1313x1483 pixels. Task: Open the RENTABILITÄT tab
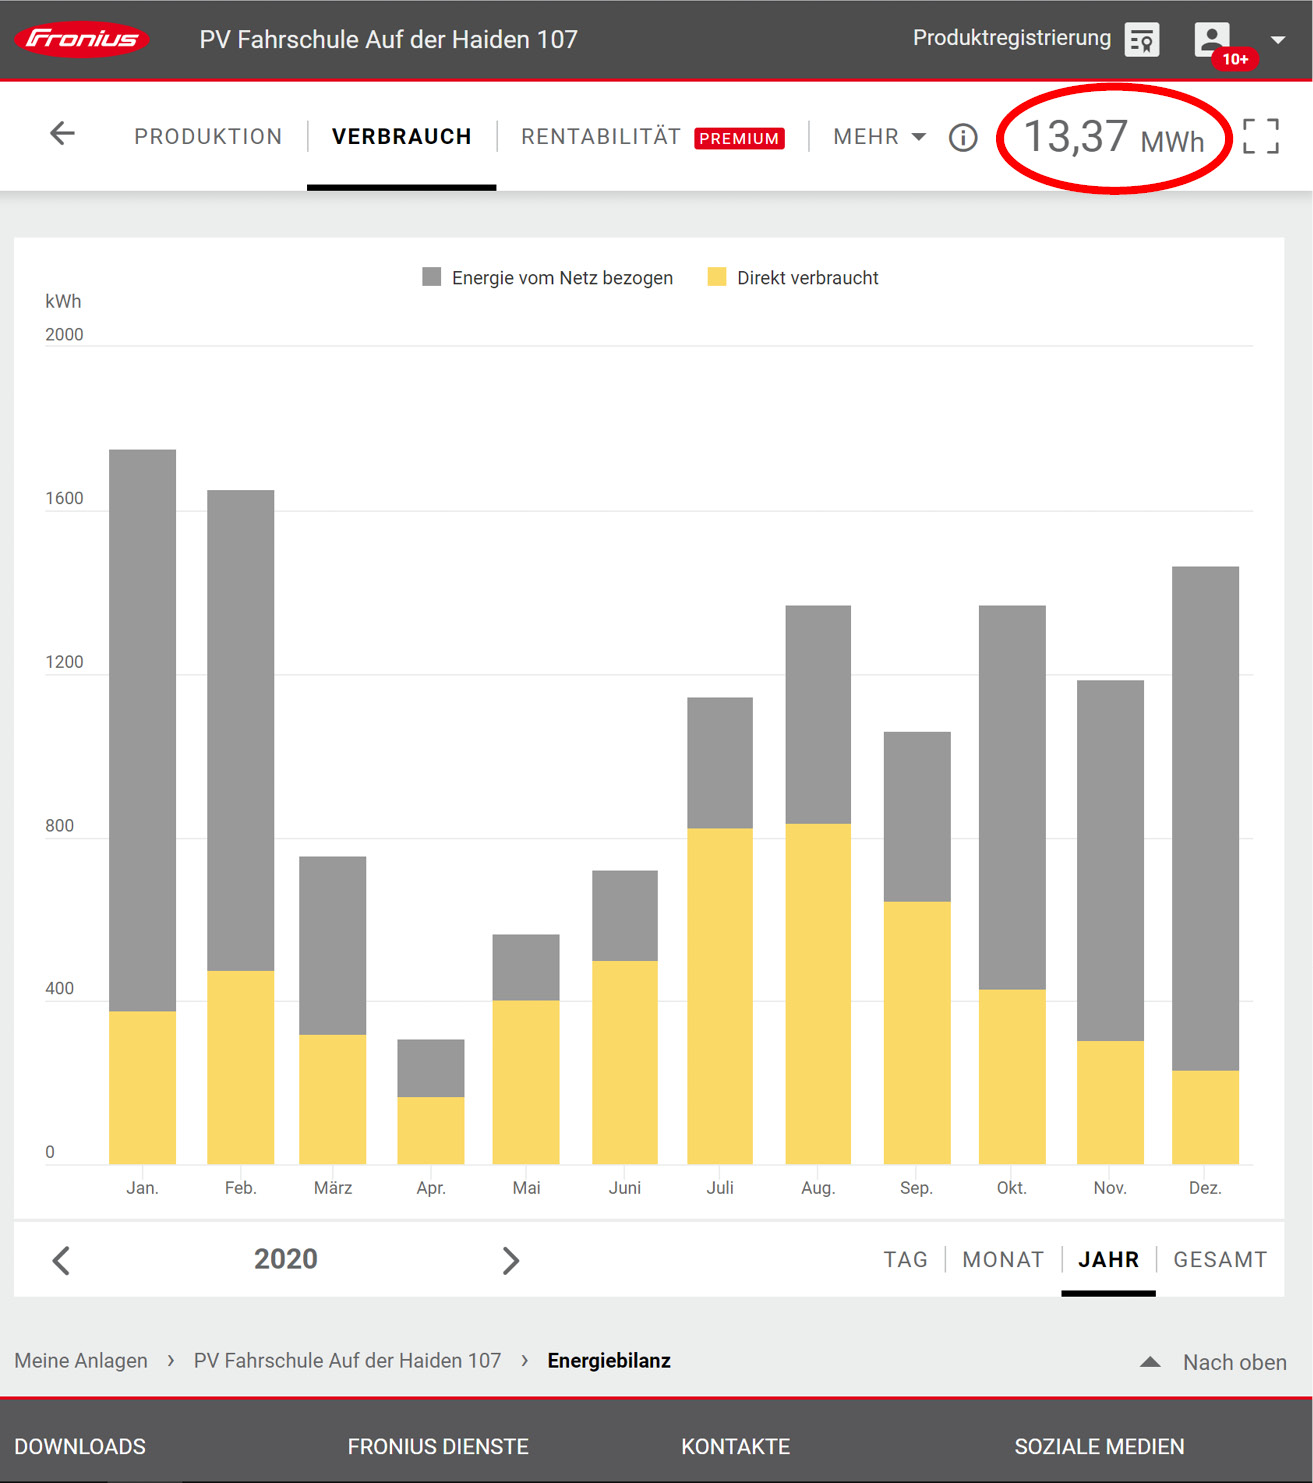click(x=600, y=136)
